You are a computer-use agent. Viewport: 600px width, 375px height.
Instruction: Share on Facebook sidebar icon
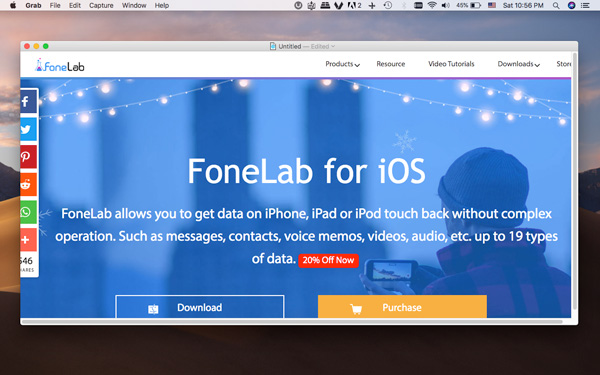[28, 102]
